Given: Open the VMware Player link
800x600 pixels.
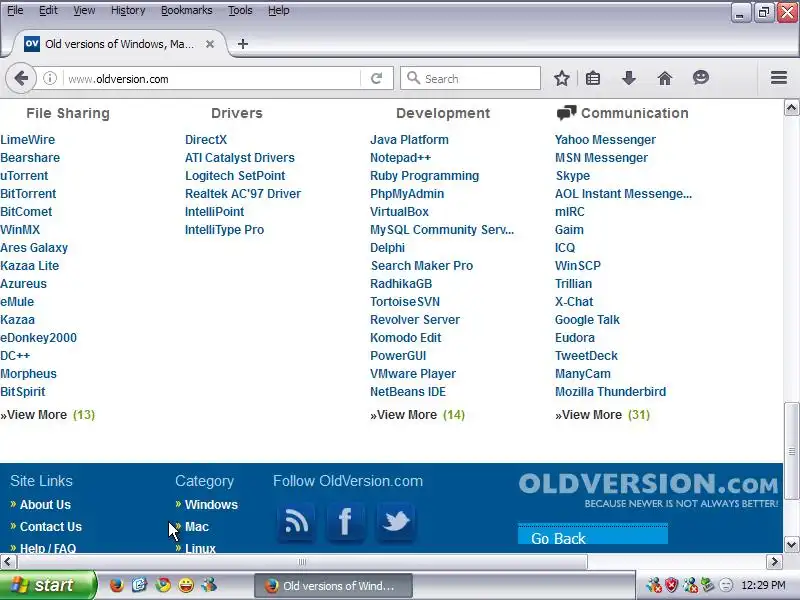Looking at the screenshot, I should (x=413, y=373).
